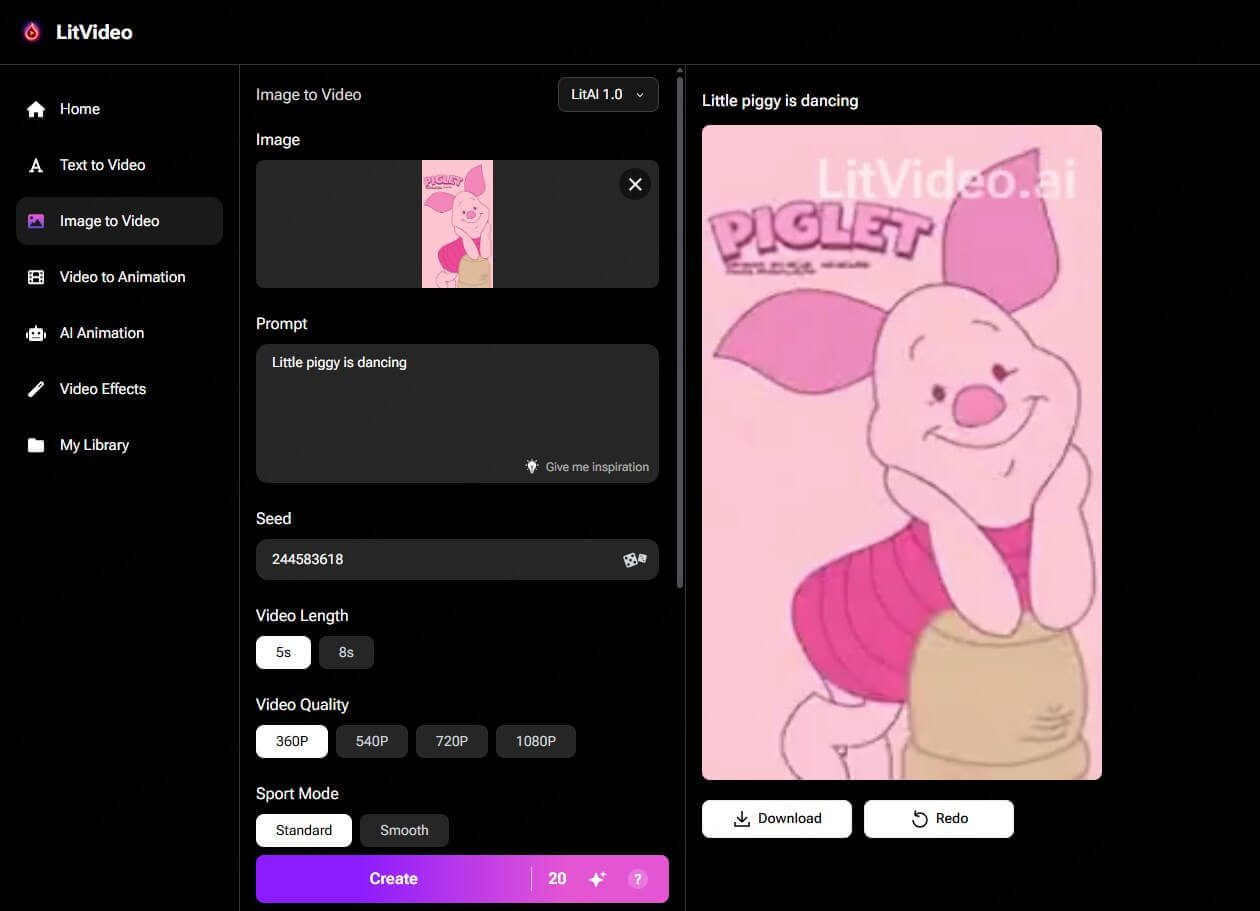Select 5s video length
Viewport: 1260px width, 911px height.
click(x=283, y=652)
